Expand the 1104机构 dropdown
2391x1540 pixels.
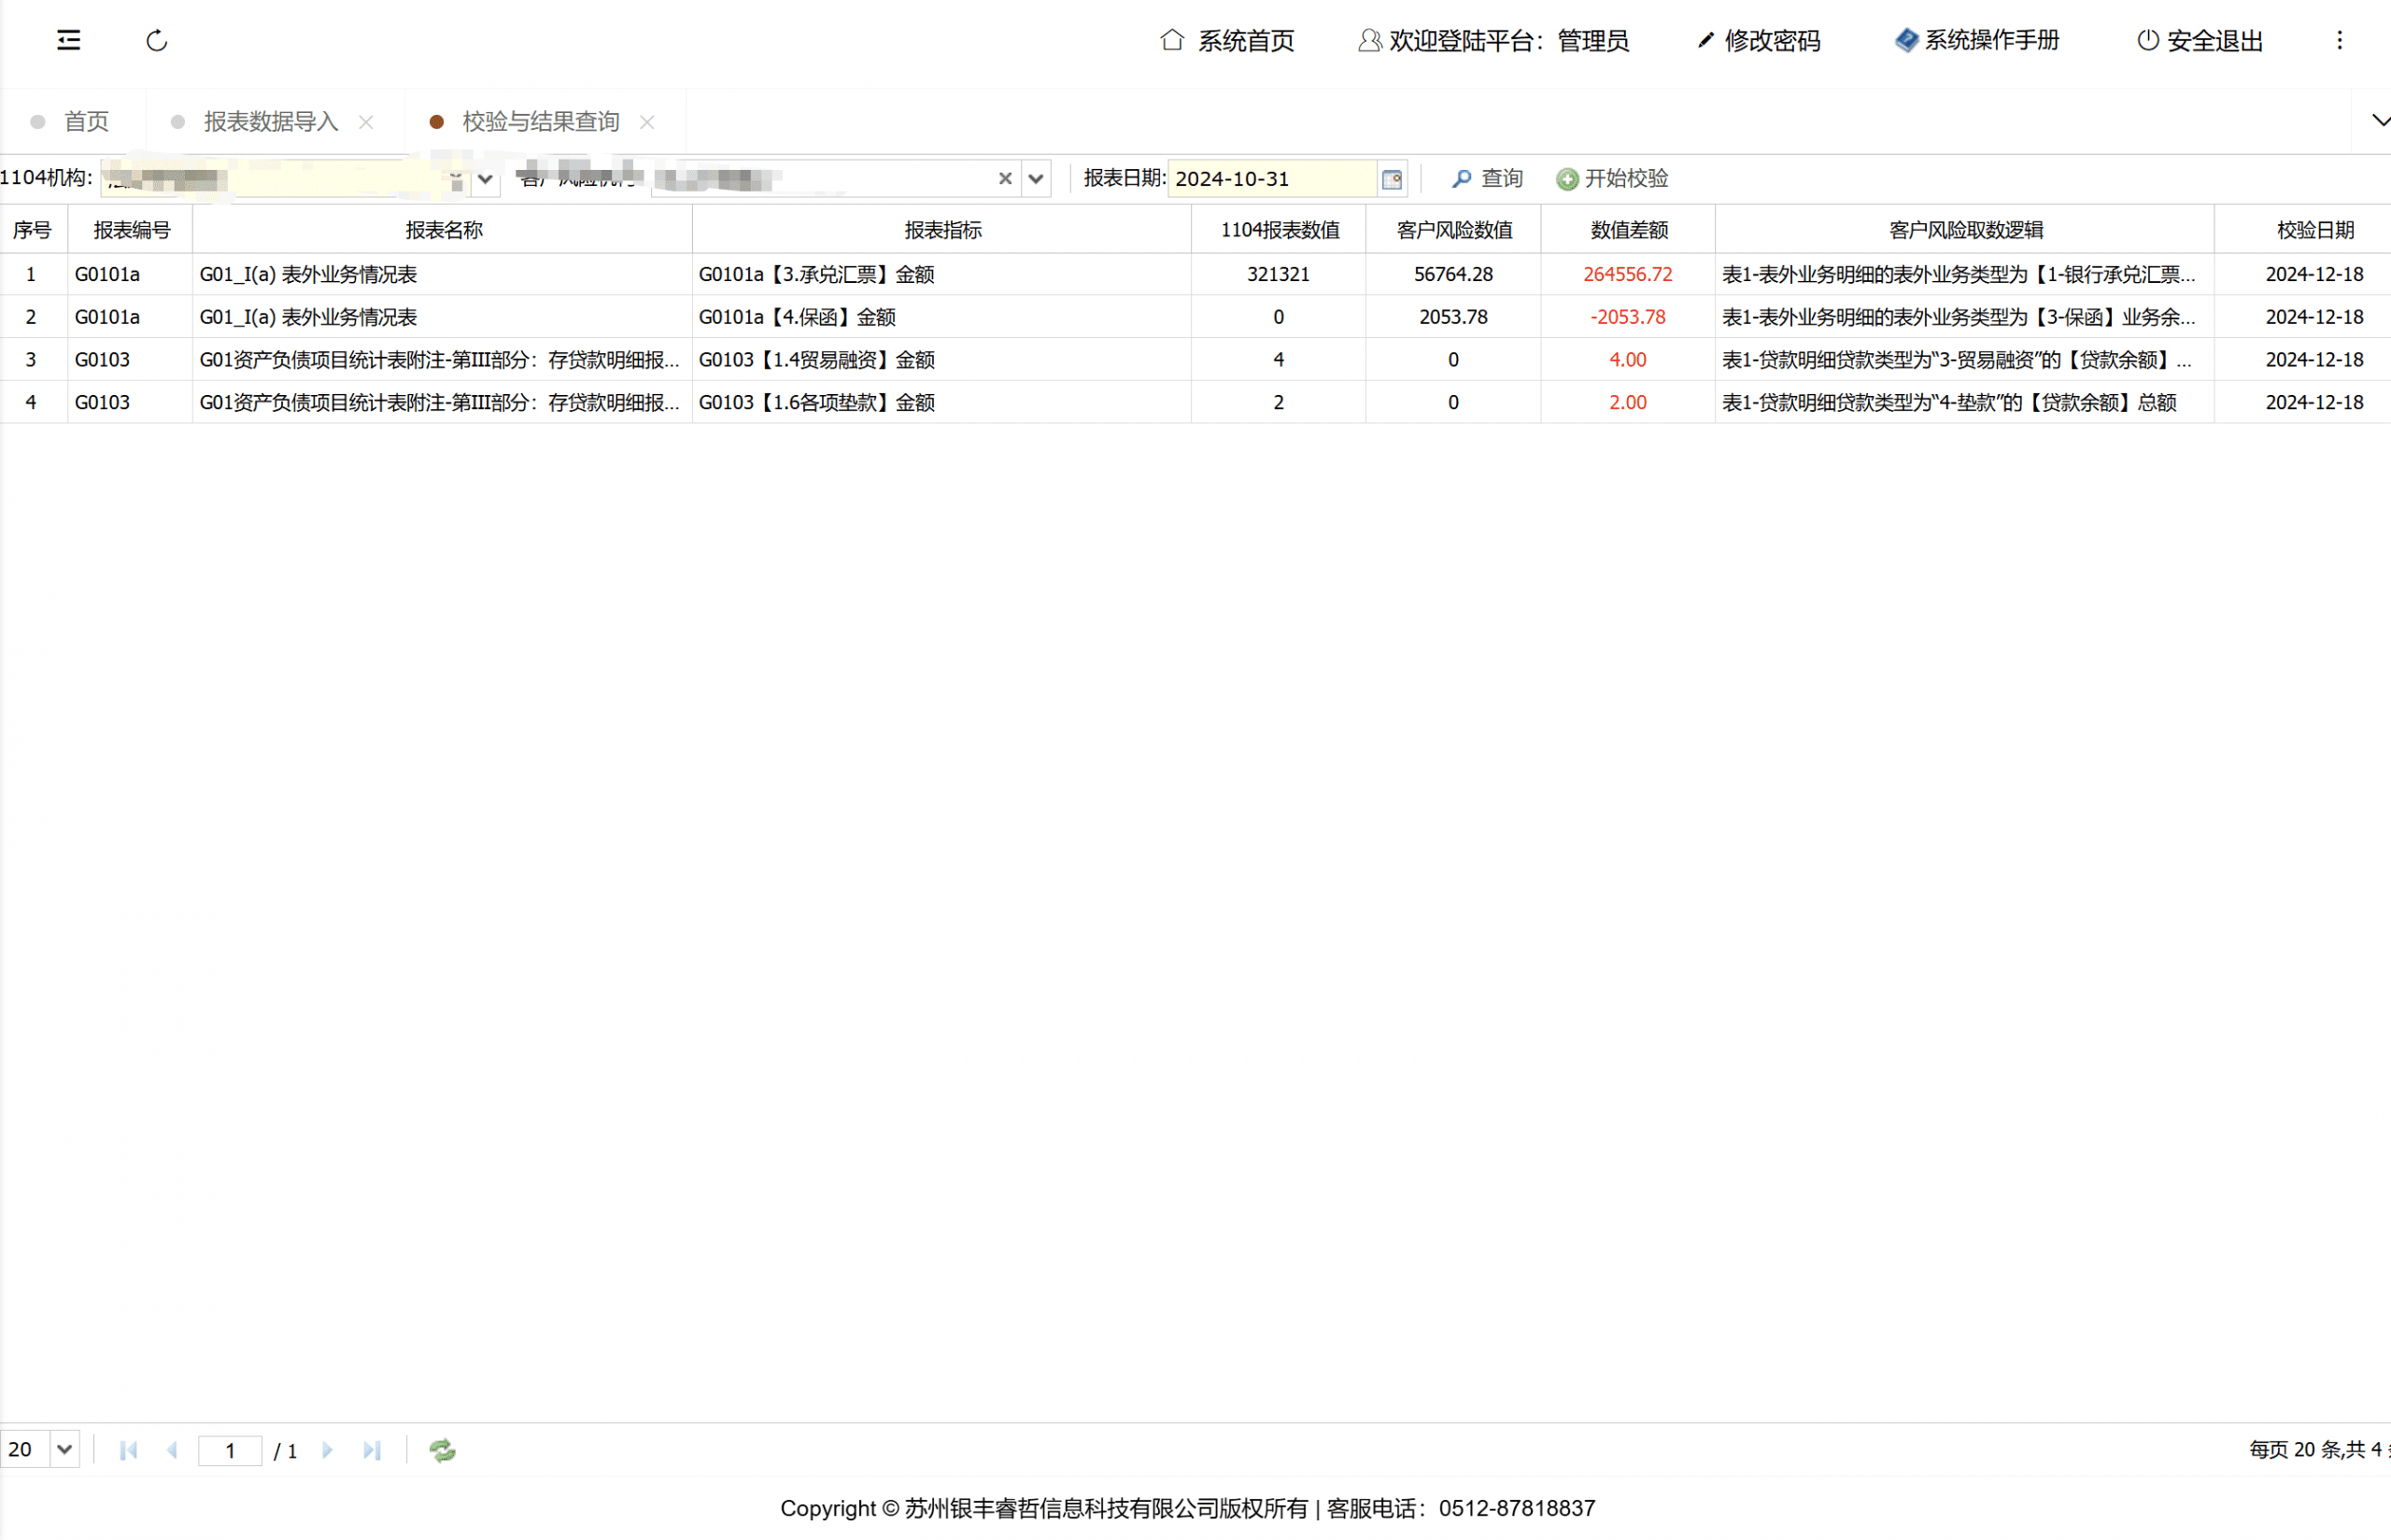click(485, 179)
